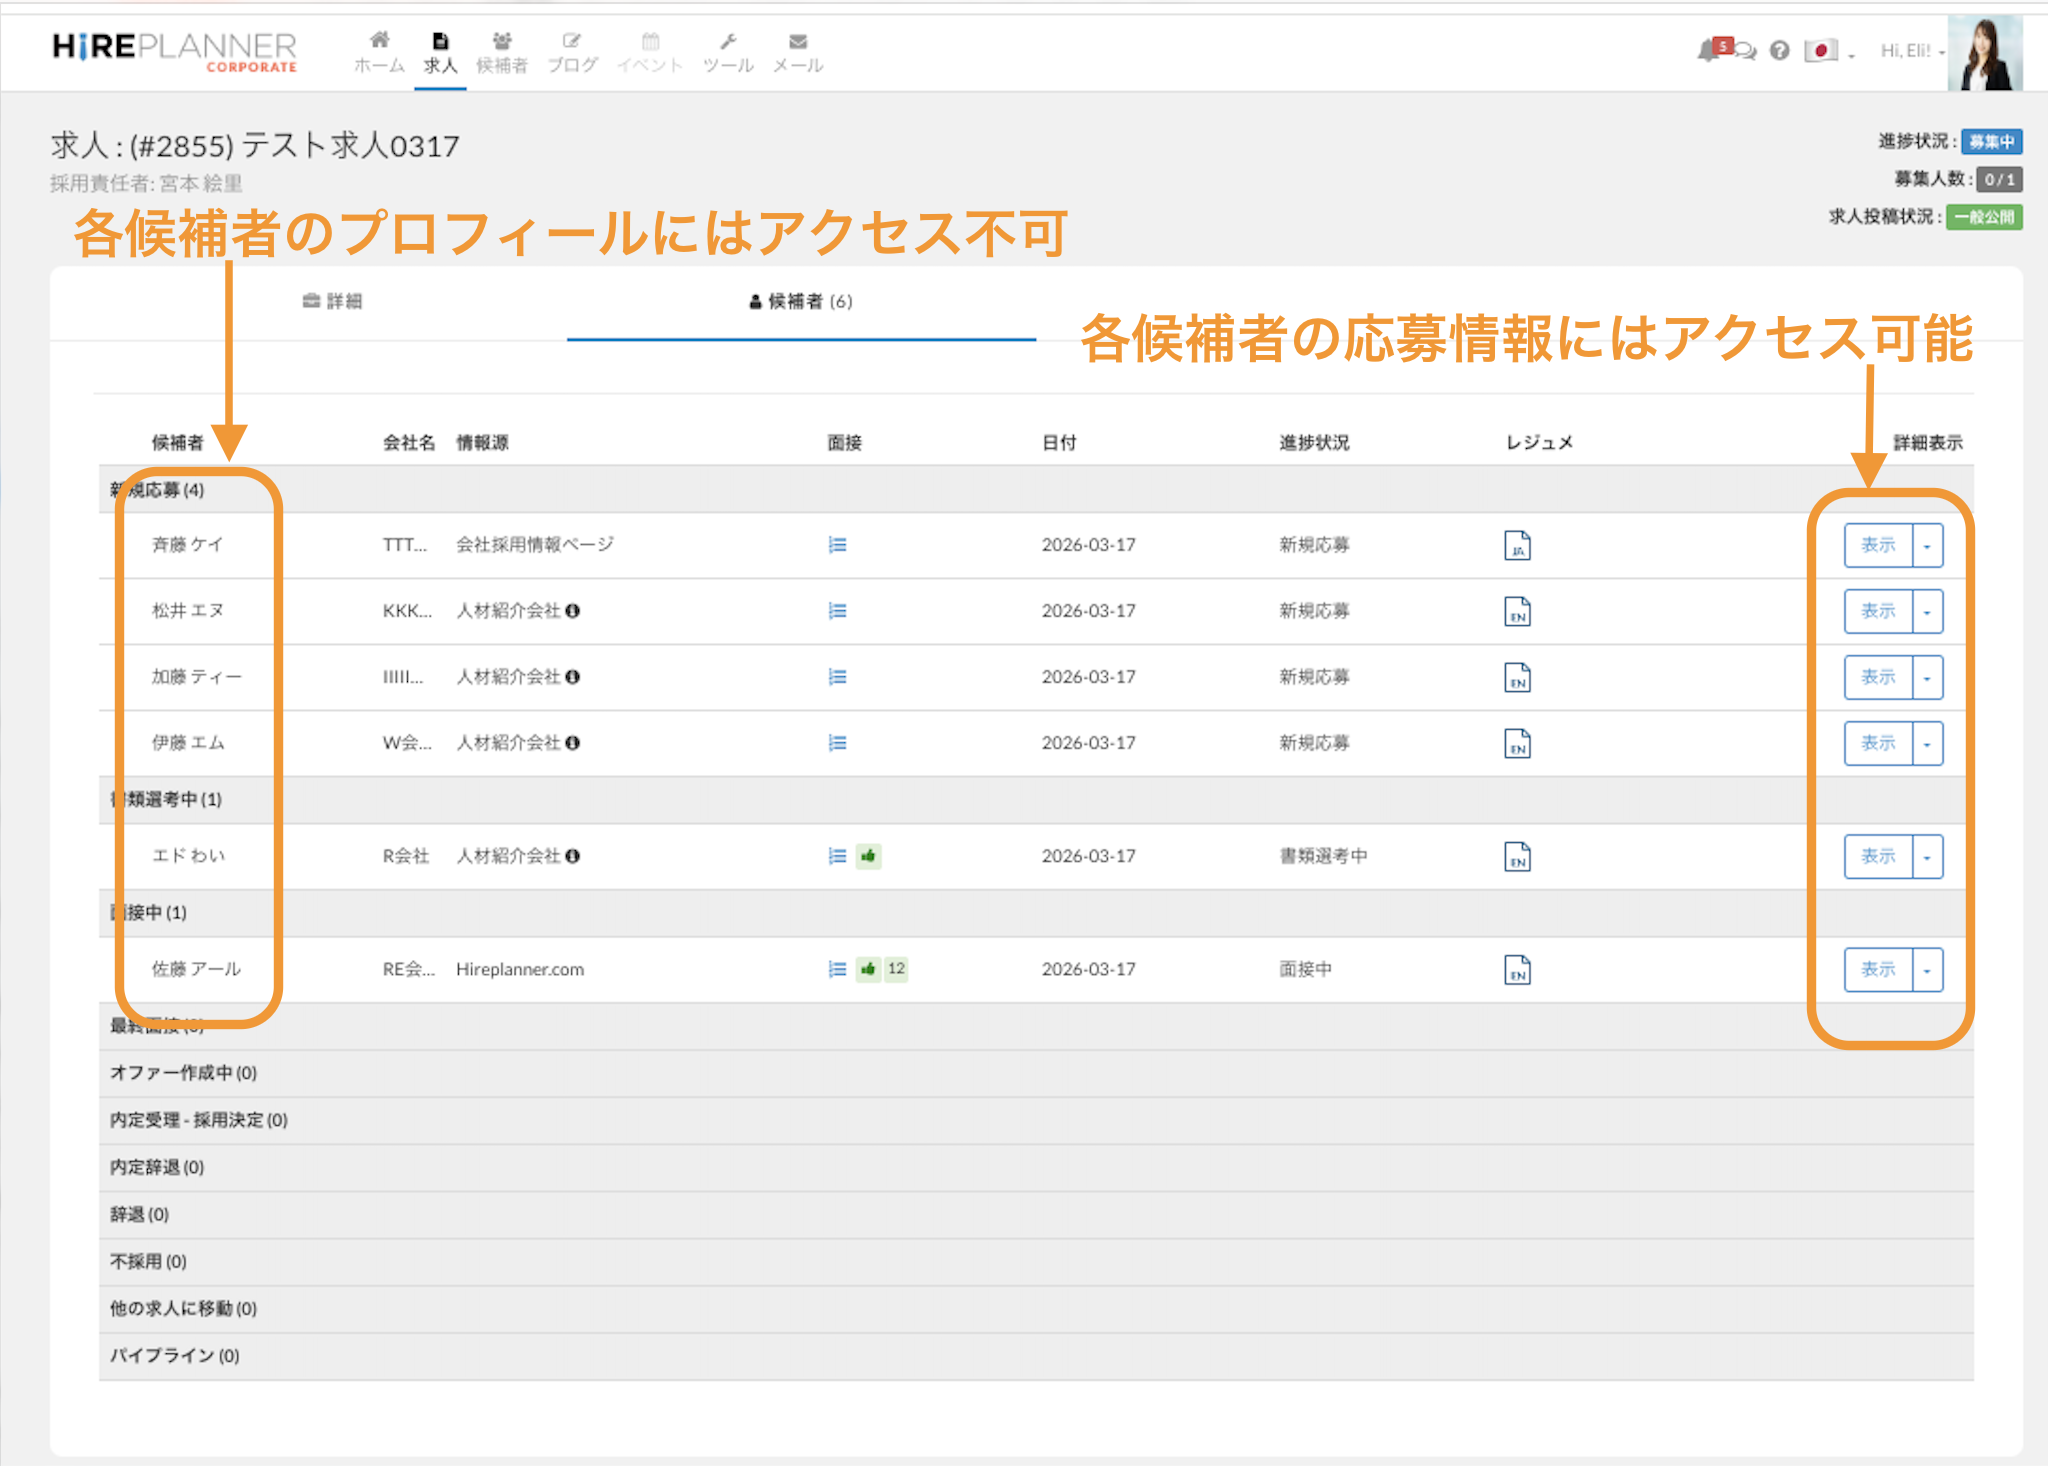The image size is (2048, 1466).
Task: Expand the dropdown arrow next to 伊藤 エム's 表示
Action: (1927, 744)
